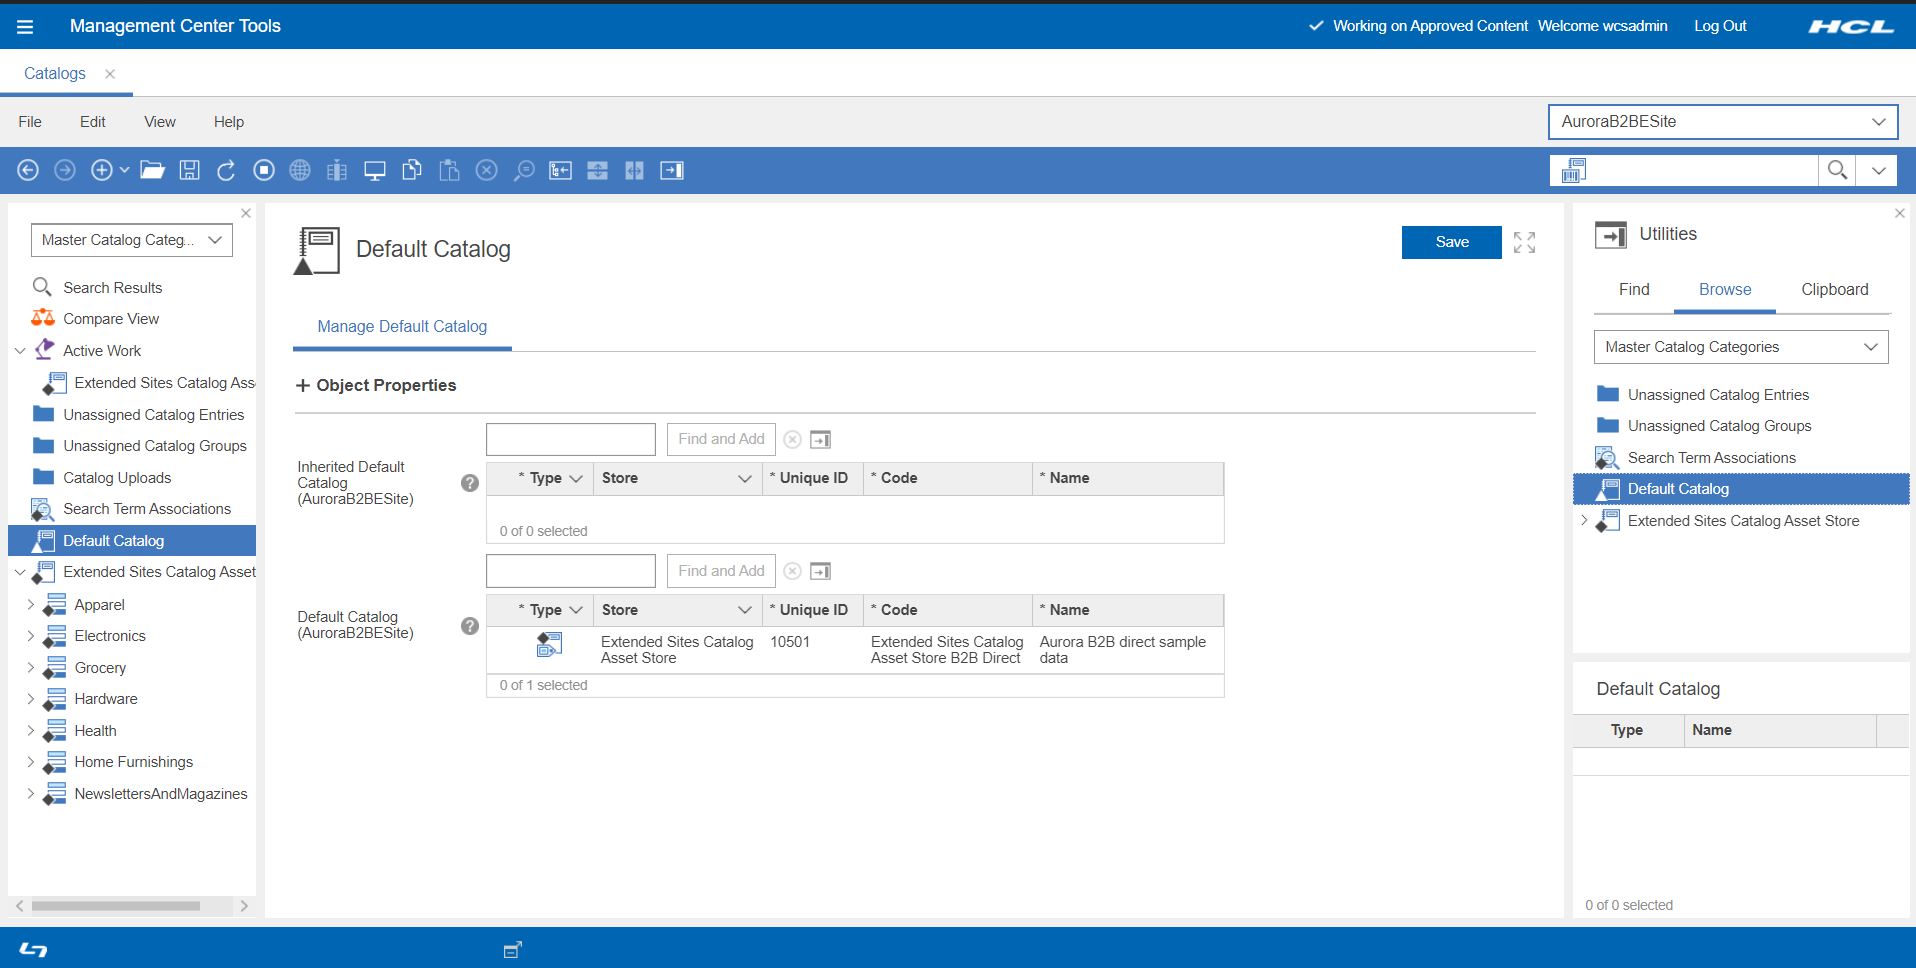Close the Catalogs tab

click(x=110, y=74)
